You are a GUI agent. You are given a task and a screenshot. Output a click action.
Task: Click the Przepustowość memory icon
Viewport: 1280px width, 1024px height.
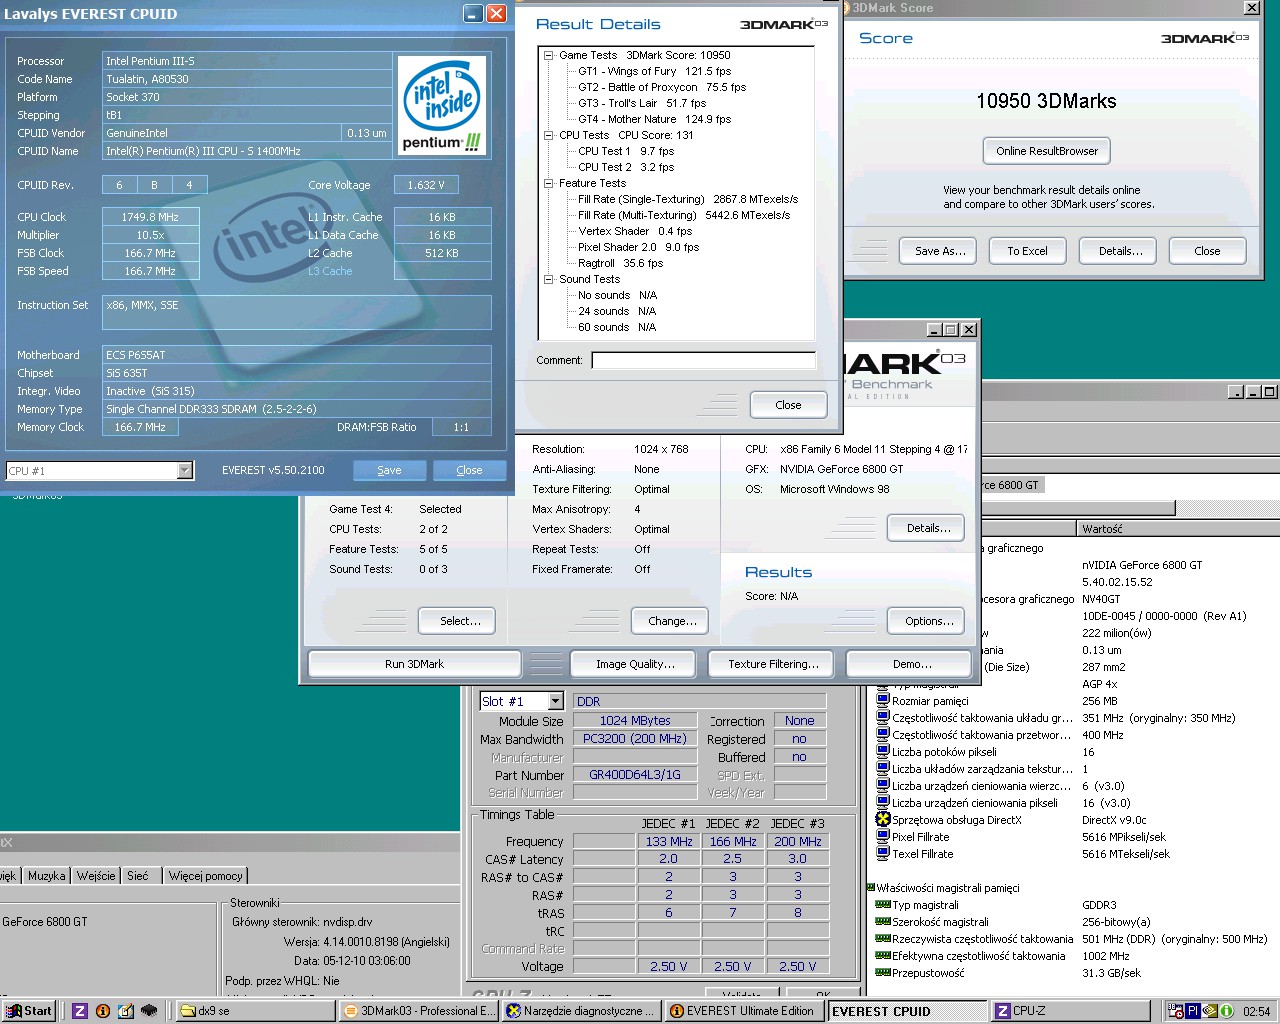pos(883,972)
